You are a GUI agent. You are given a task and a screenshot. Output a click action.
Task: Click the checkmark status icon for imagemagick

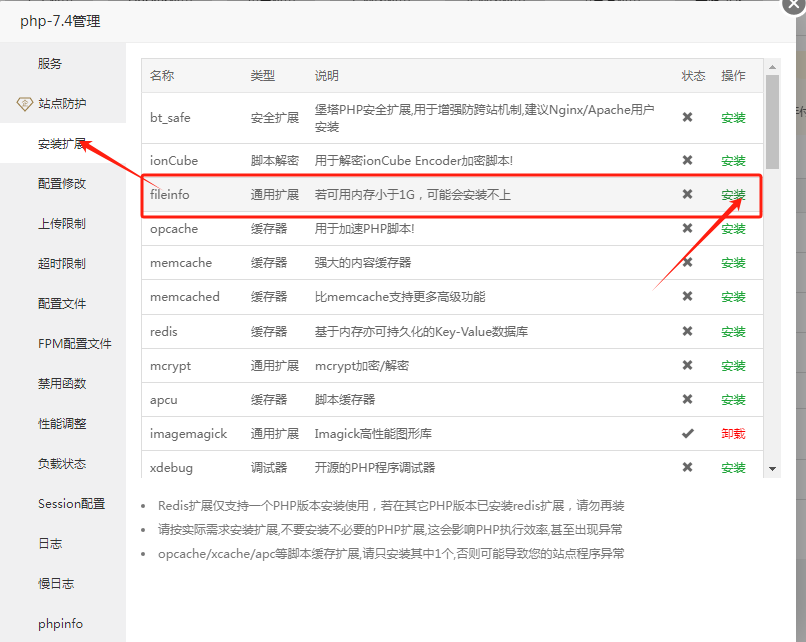pos(687,433)
